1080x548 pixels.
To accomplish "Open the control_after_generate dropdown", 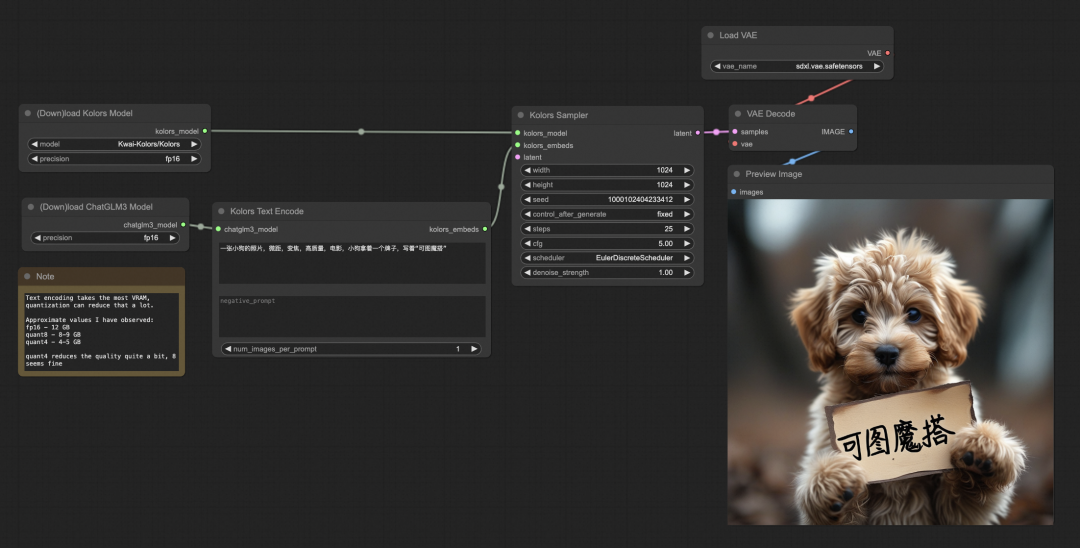I will pos(608,214).
